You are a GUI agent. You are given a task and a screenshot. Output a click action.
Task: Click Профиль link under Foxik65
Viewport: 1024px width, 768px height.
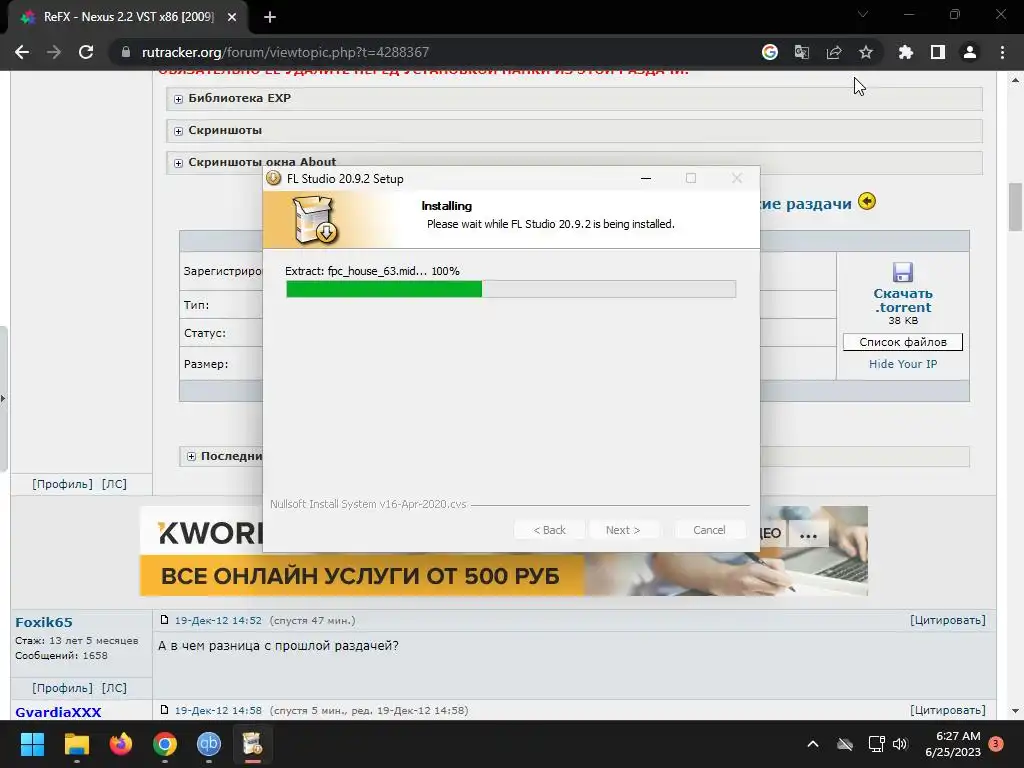62,688
